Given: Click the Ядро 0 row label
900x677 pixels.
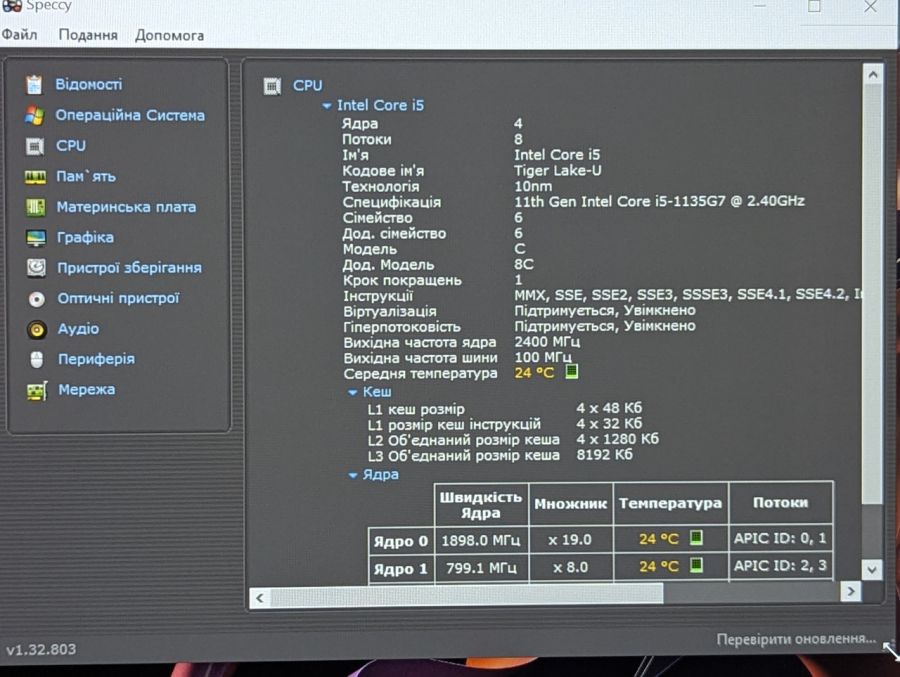Looking at the screenshot, I should pos(401,541).
